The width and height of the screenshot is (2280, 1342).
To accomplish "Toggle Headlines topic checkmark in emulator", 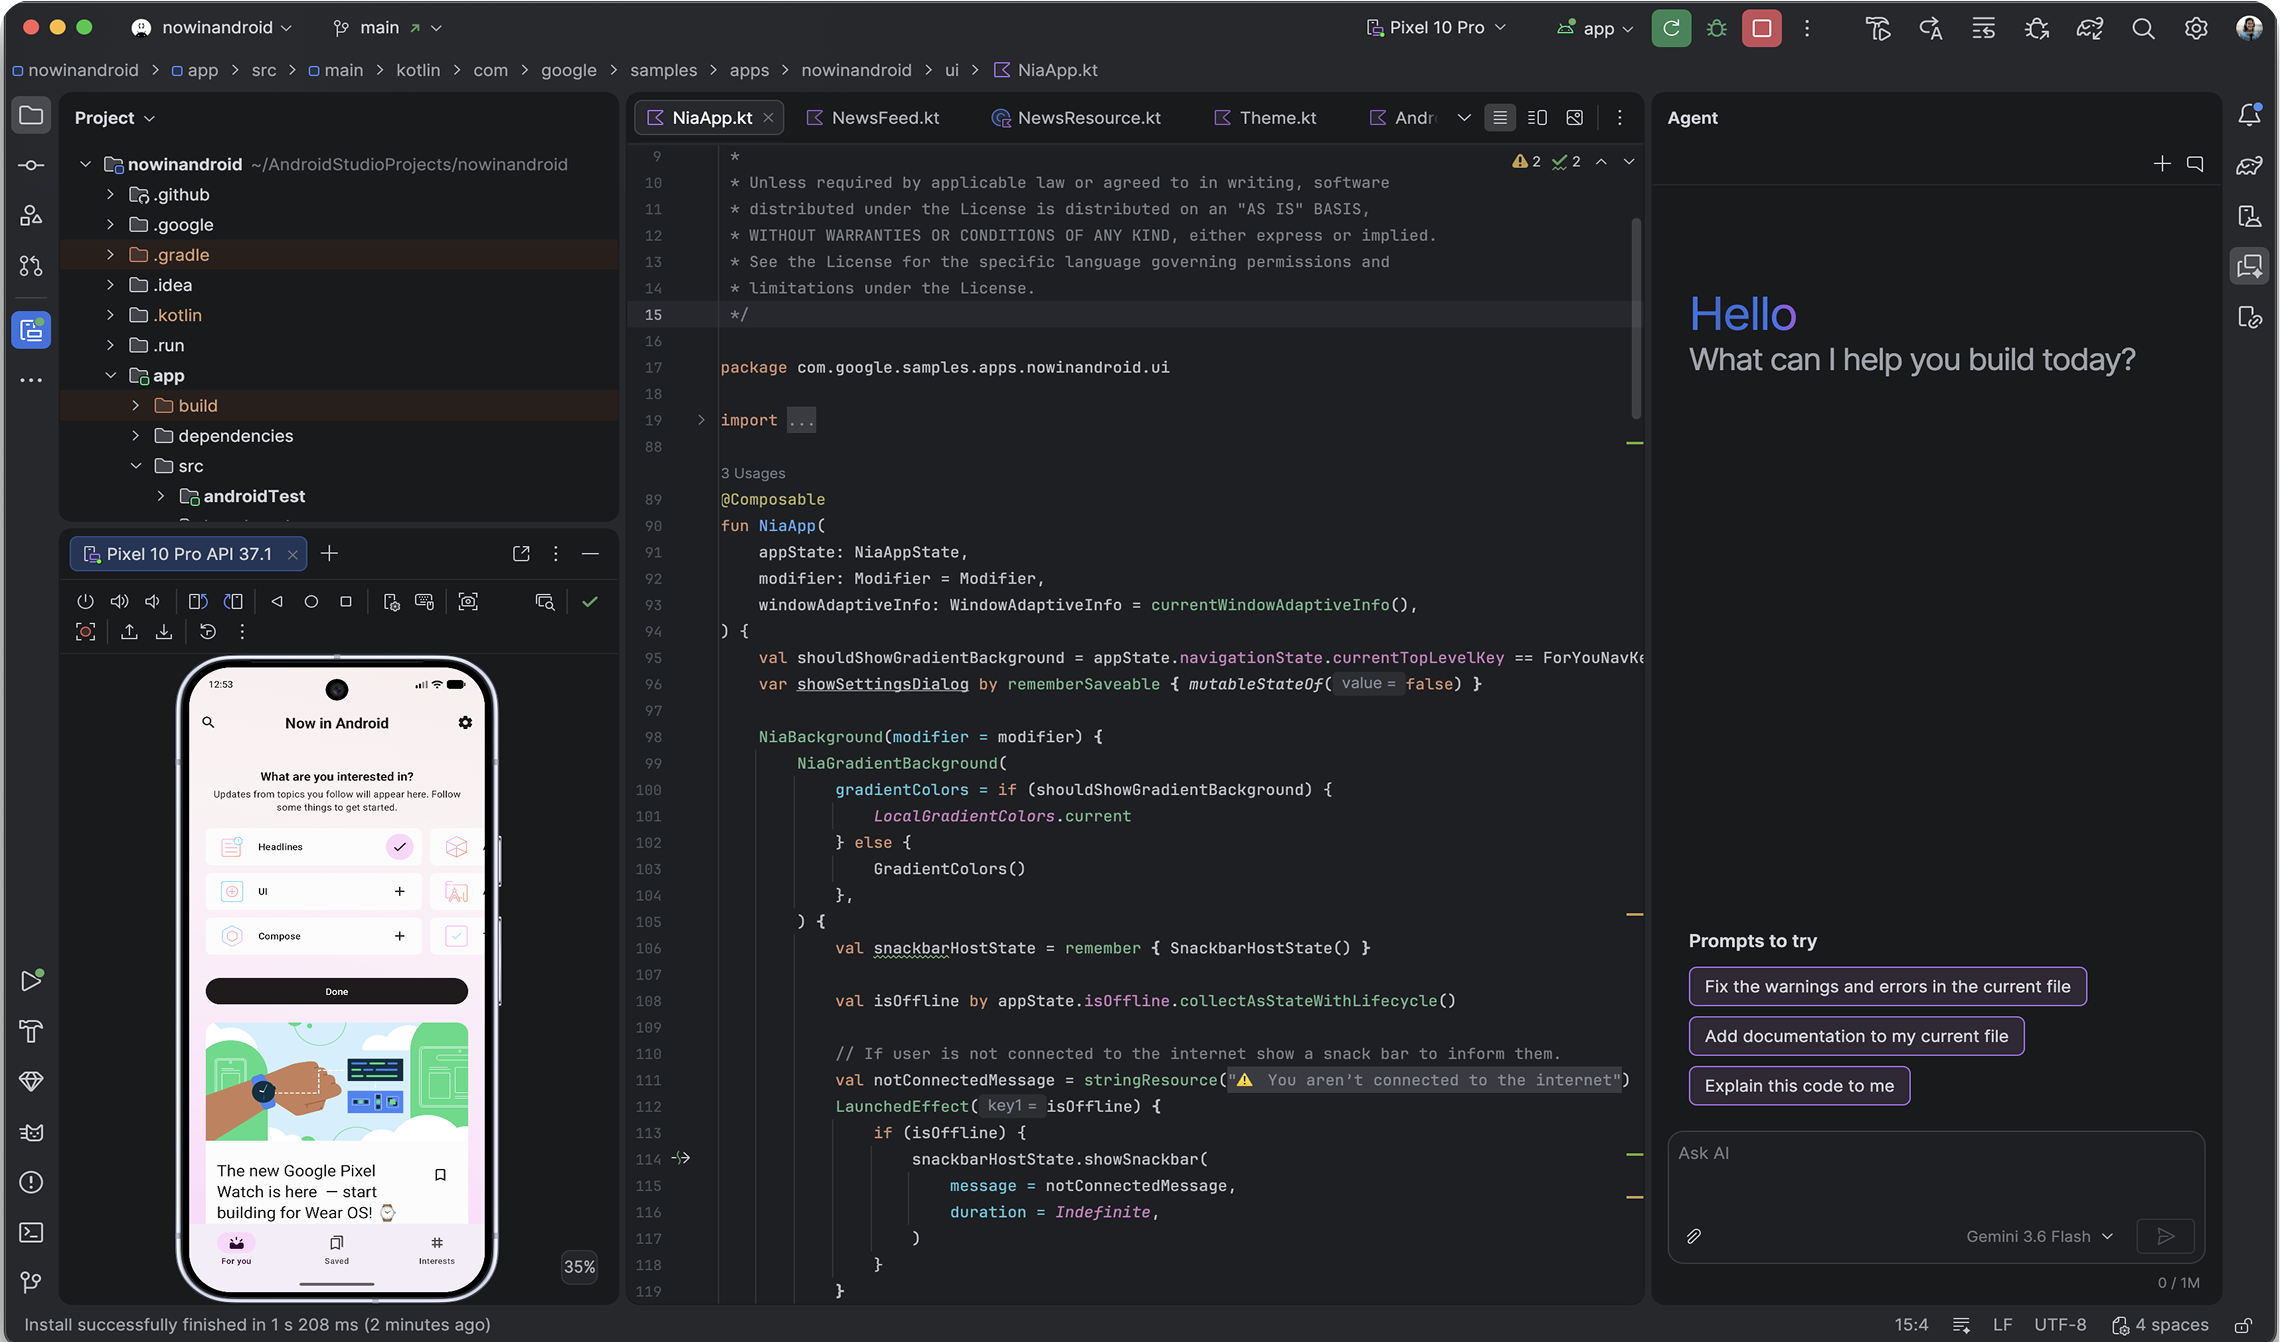I will [x=399, y=846].
